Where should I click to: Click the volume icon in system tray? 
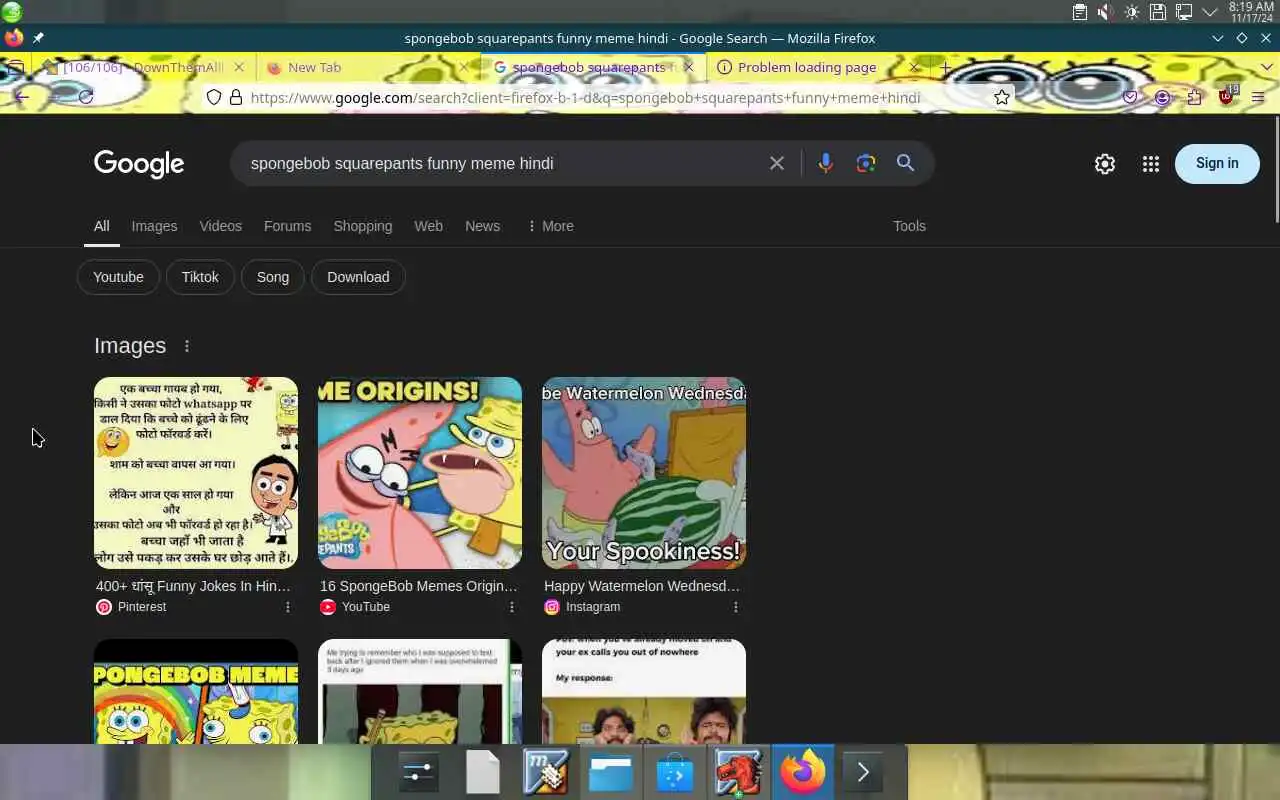pyautogui.click(x=1105, y=12)
